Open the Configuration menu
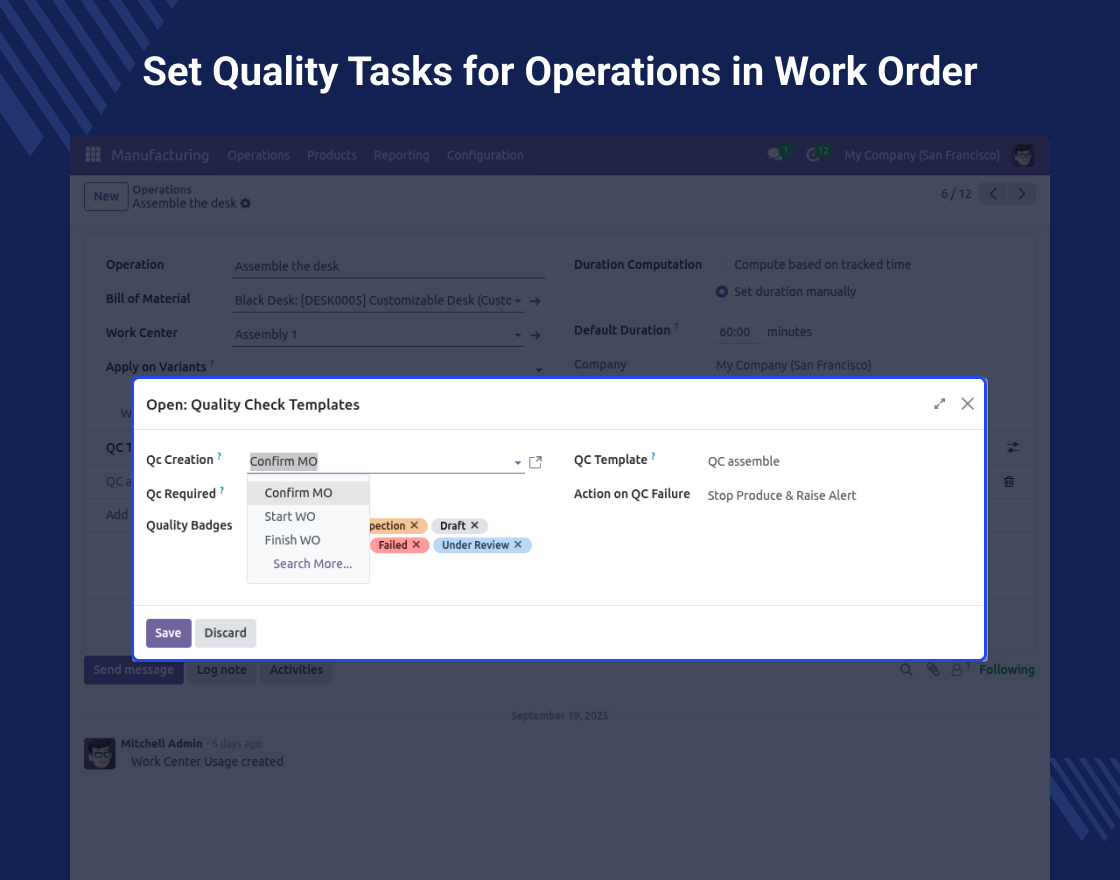The height and width of the screenshot is (880, 1120). pyautogui.click(x=485, y=155)
